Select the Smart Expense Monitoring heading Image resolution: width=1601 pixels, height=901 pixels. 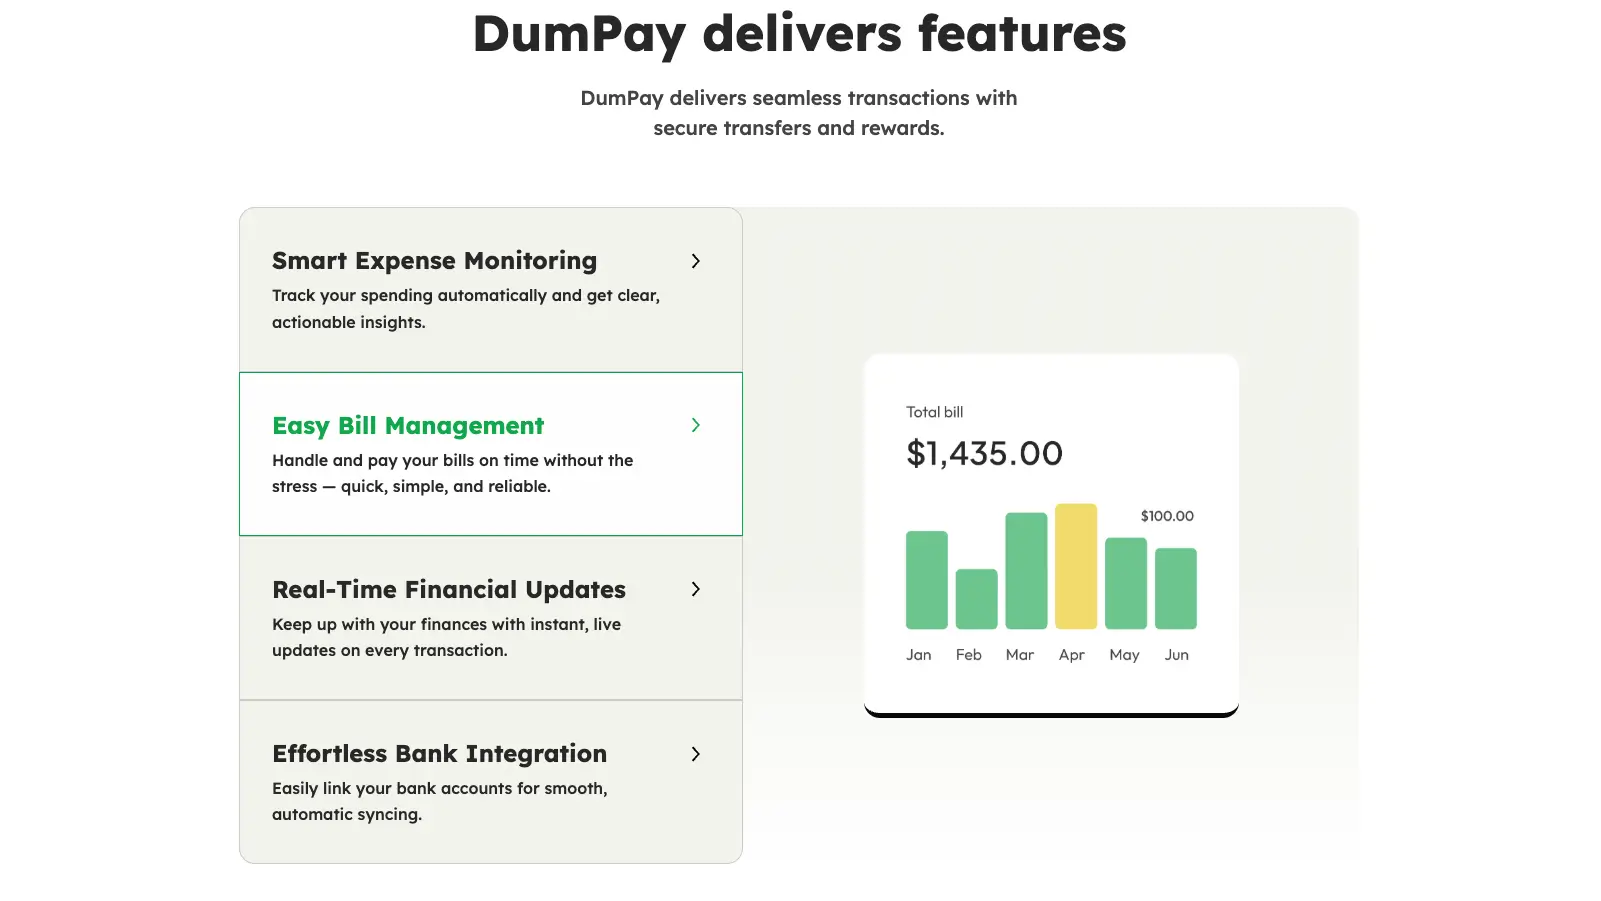point(434,261)
